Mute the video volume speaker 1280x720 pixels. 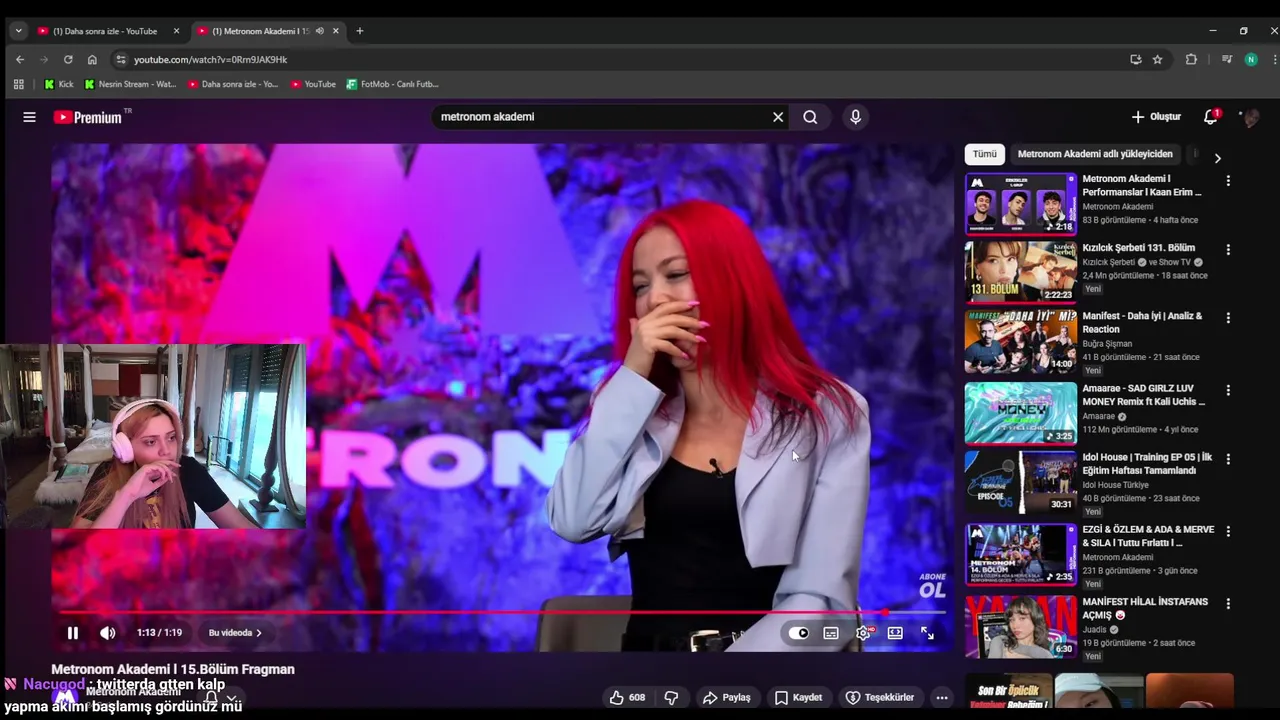coord(107,633)
